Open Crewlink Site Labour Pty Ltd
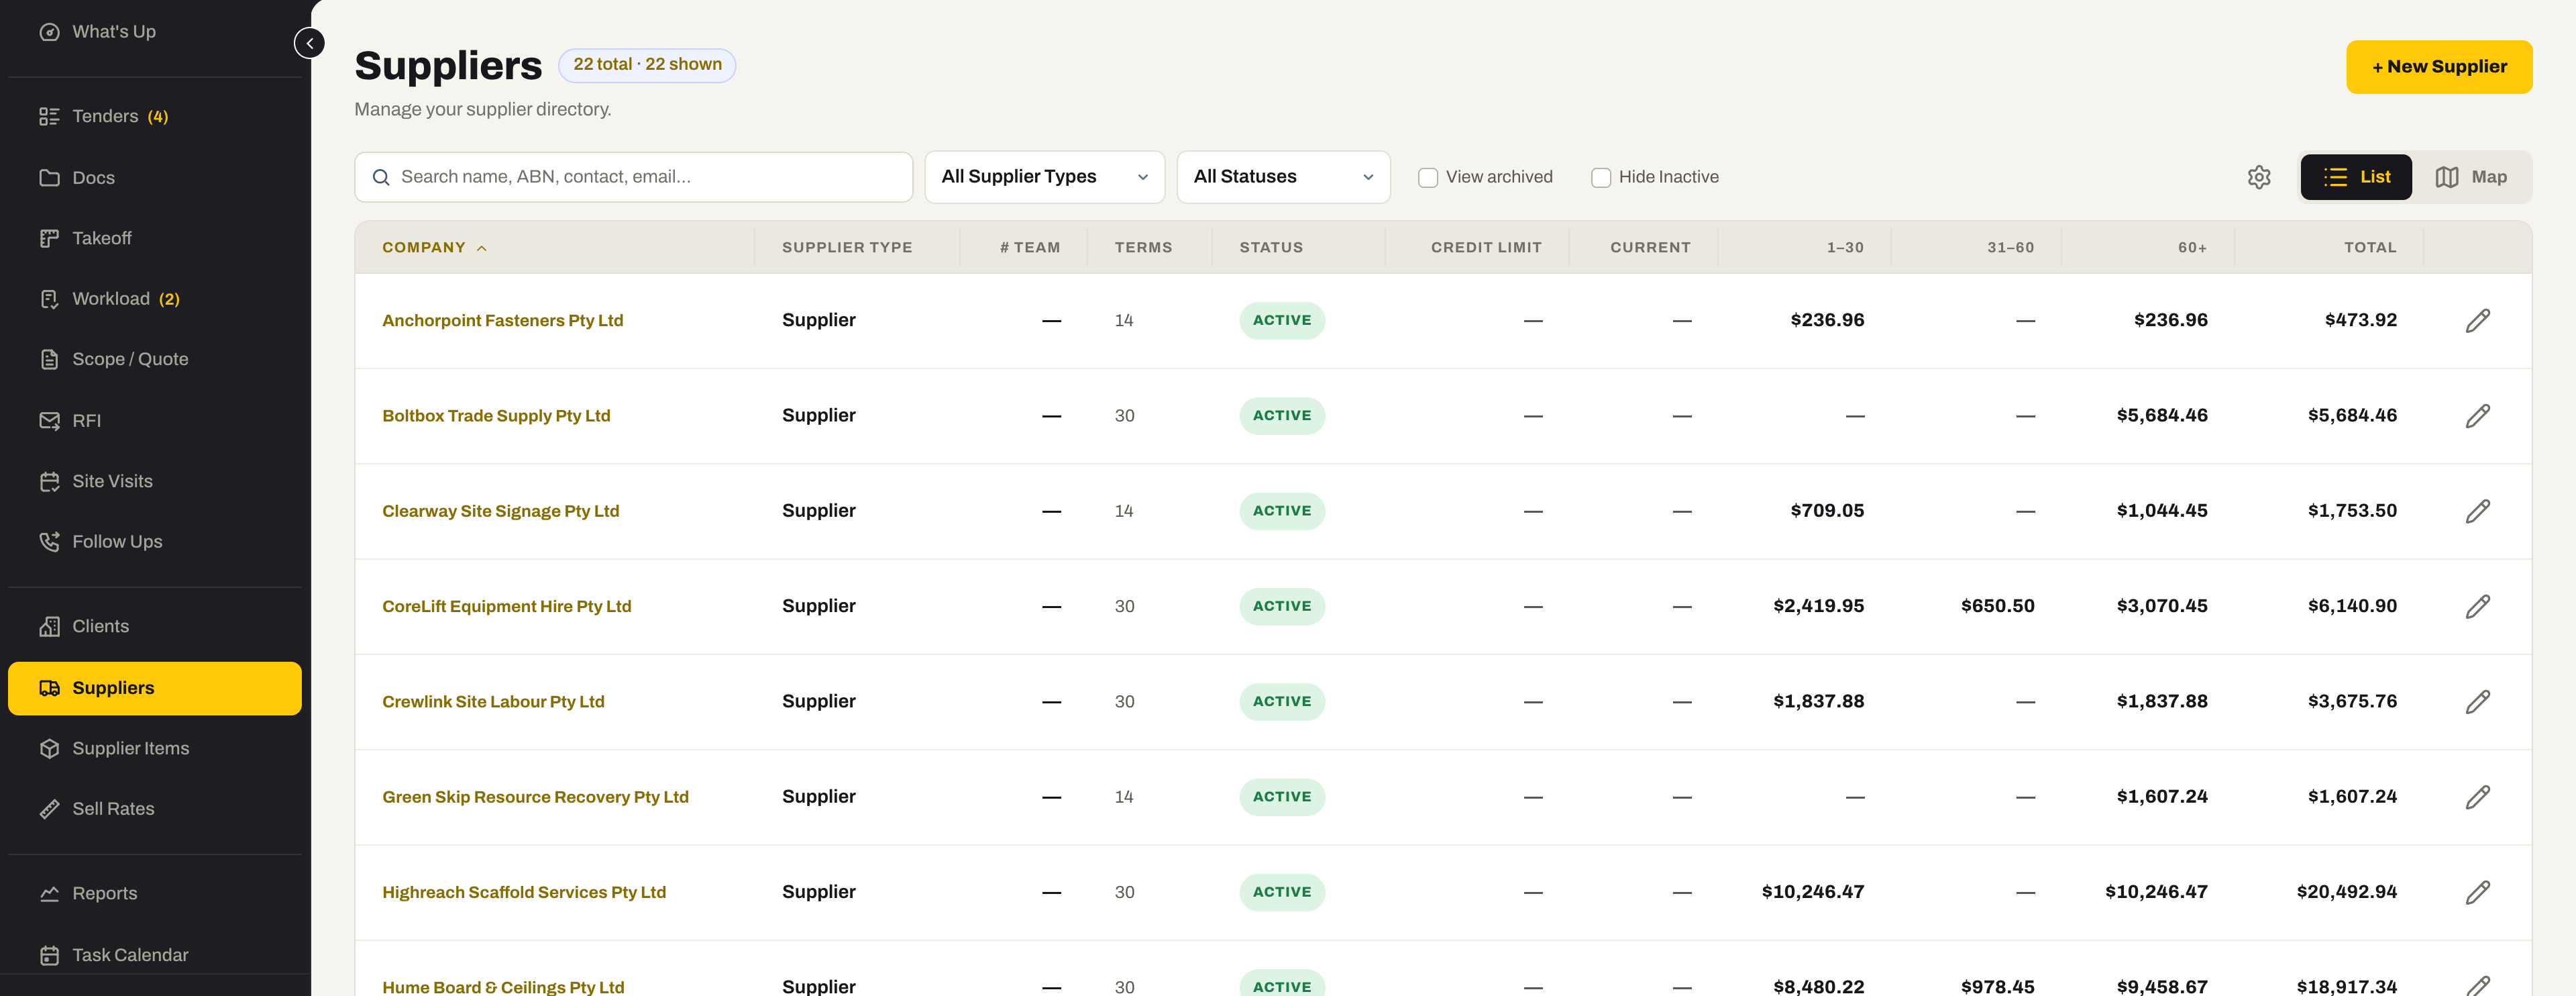Screen dimensions: 2576x996 point(493,701)
